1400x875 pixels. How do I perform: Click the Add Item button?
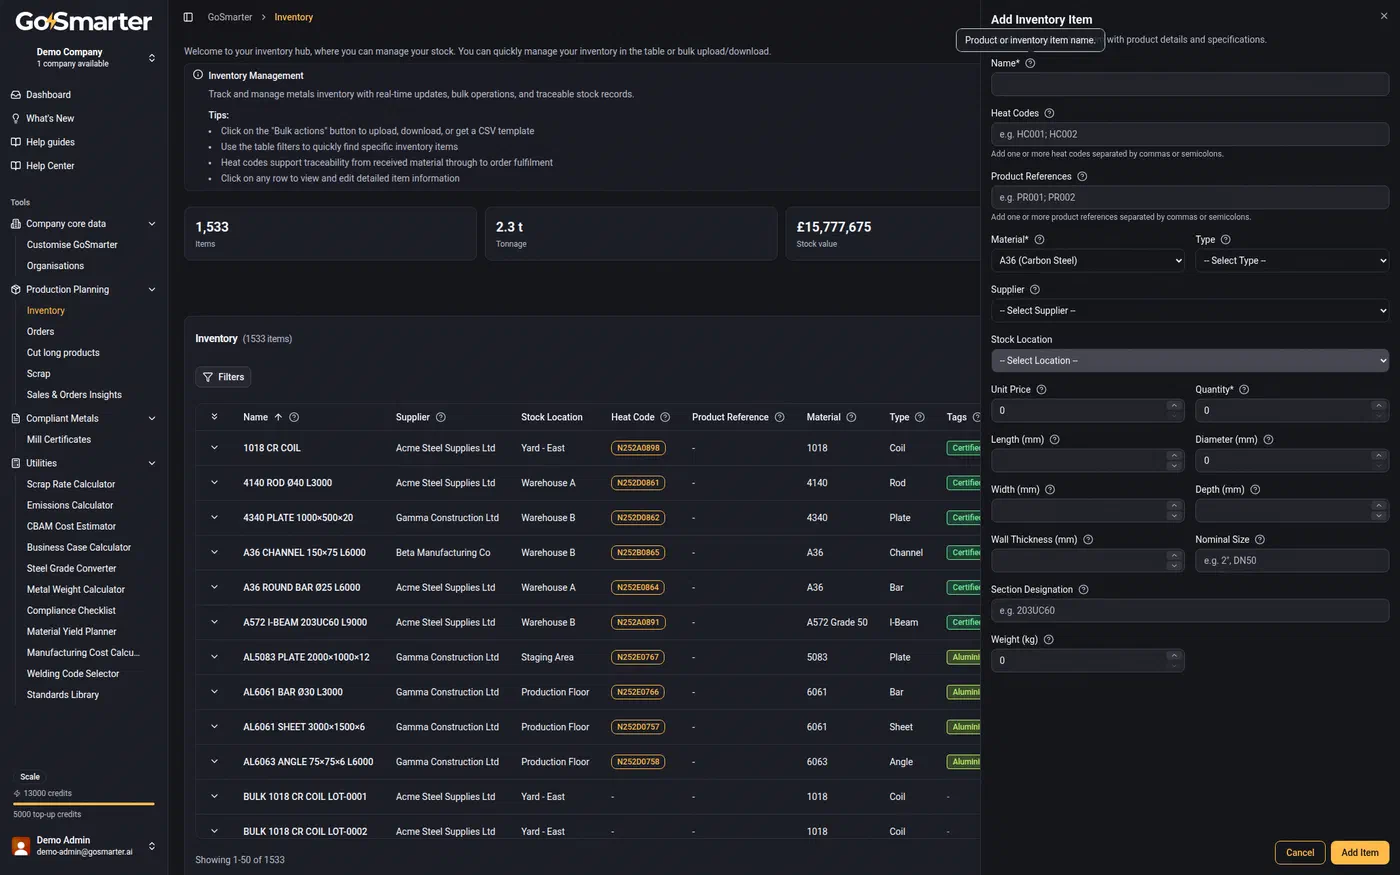1360,852
